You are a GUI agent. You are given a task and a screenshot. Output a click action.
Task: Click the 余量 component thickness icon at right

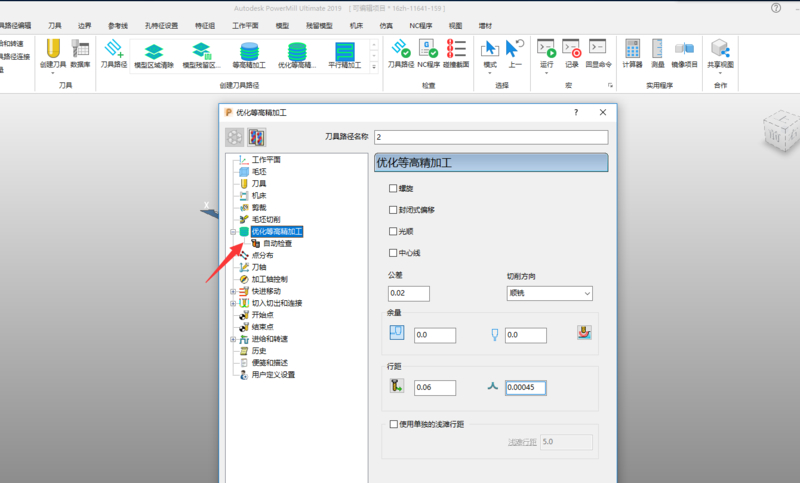tap(584, 333)
